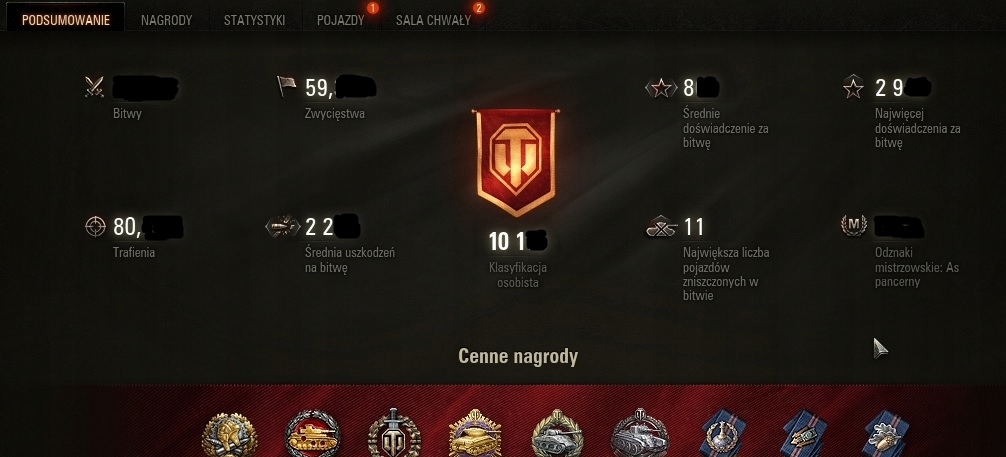Image resolution: width=1006 pixels, height=457 pixels.
Task: Click the Podsumowanie tab
Action: [65, 20]
